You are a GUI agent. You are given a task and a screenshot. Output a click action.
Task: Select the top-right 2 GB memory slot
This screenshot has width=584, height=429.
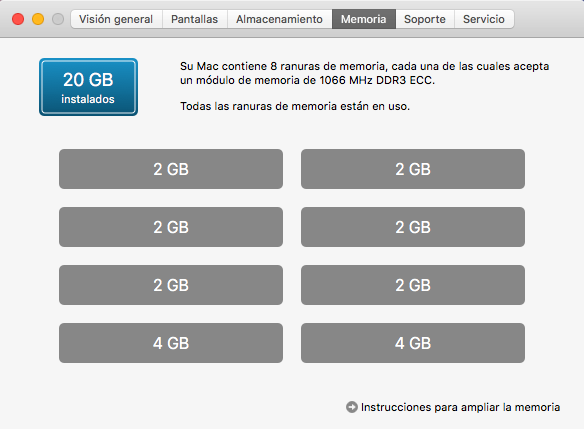(x=413, y=169)
